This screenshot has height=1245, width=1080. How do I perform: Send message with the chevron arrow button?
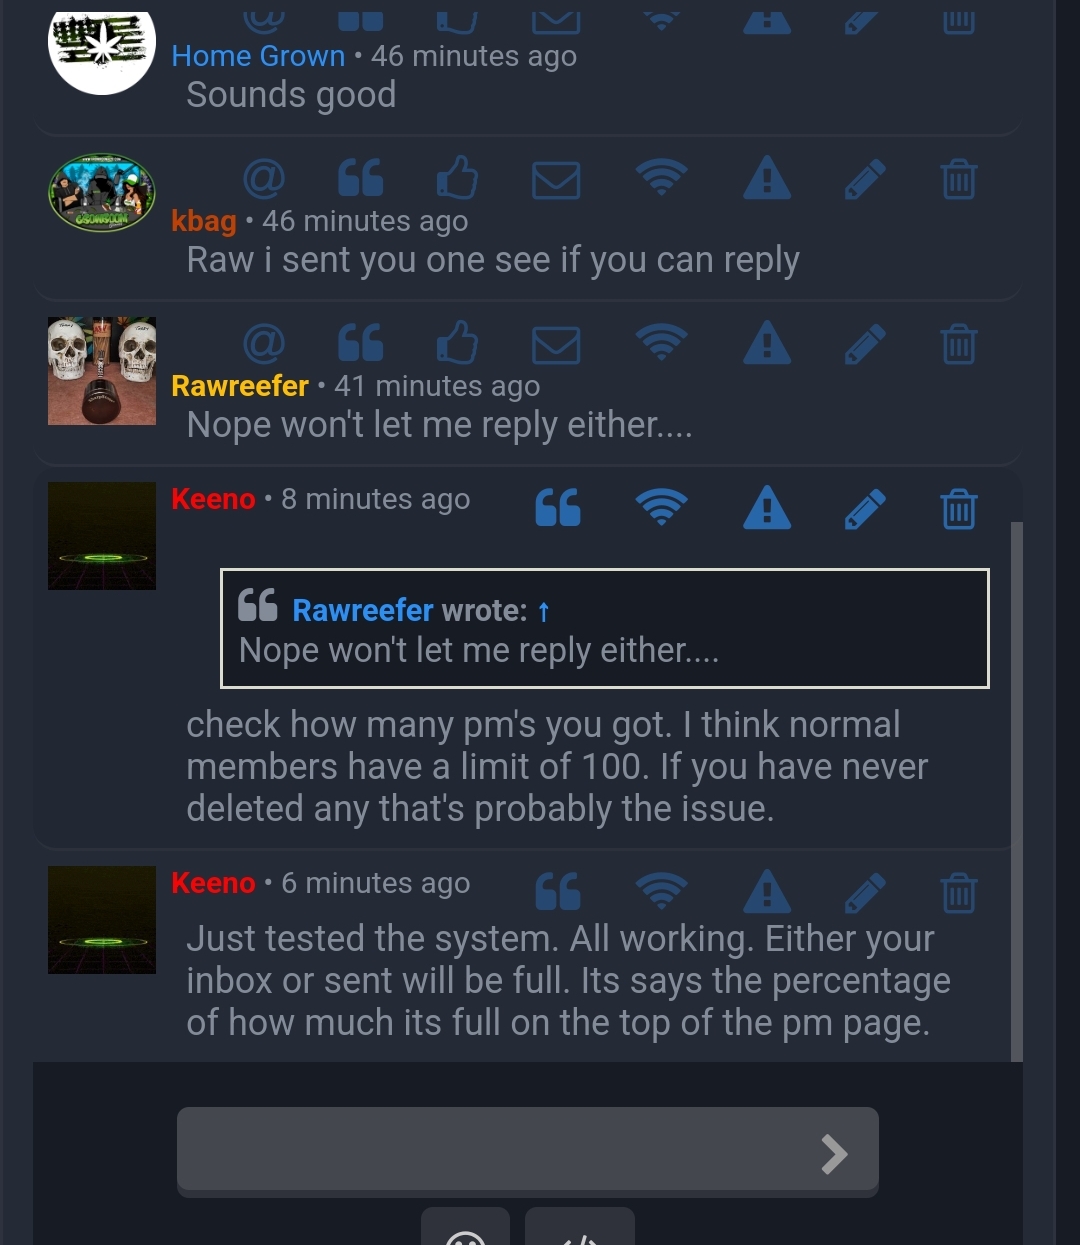click(x=834, y=1154)
